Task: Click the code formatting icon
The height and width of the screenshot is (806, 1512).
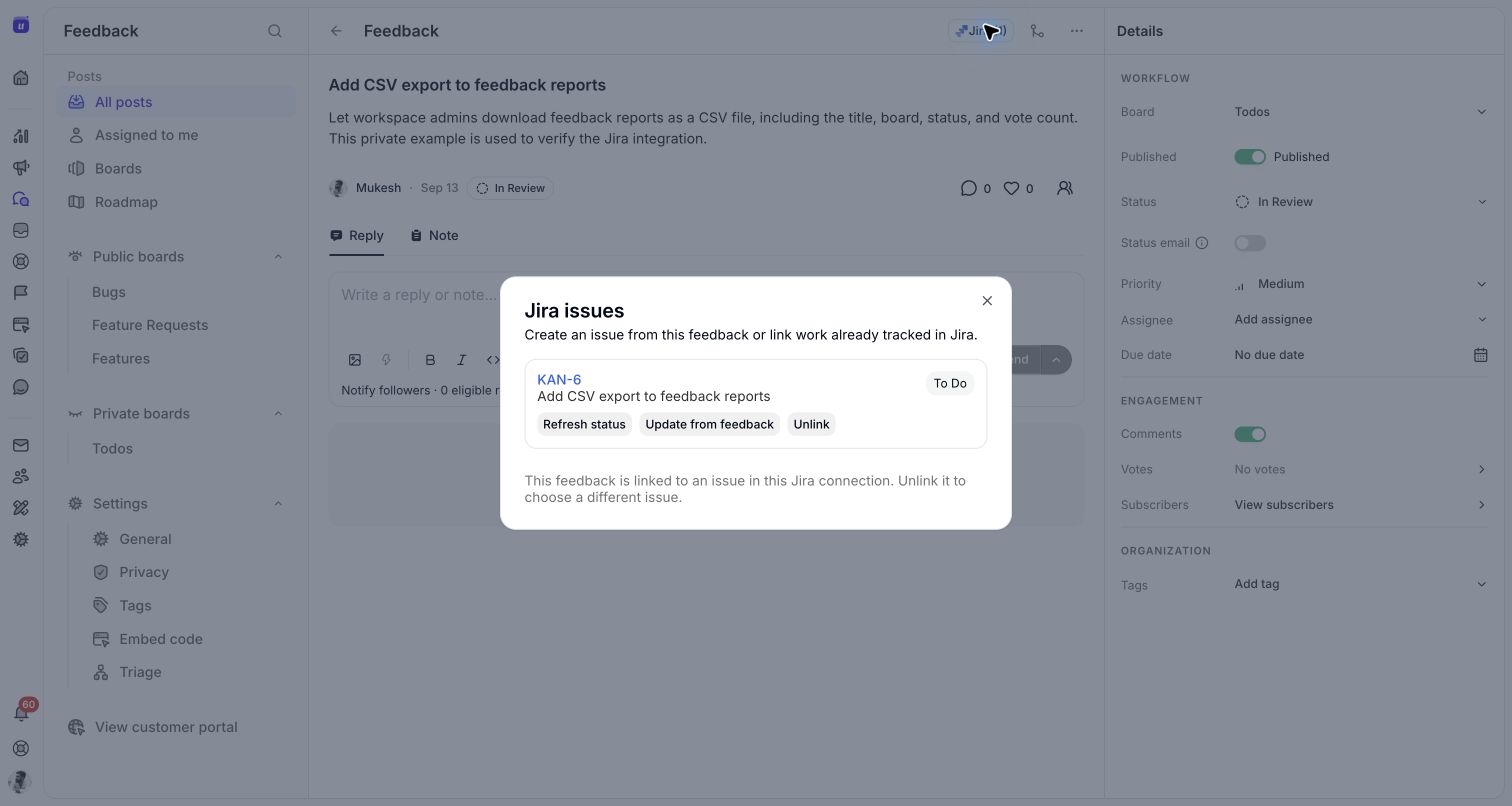Action: pyautogui.click(x=492, y=360)
